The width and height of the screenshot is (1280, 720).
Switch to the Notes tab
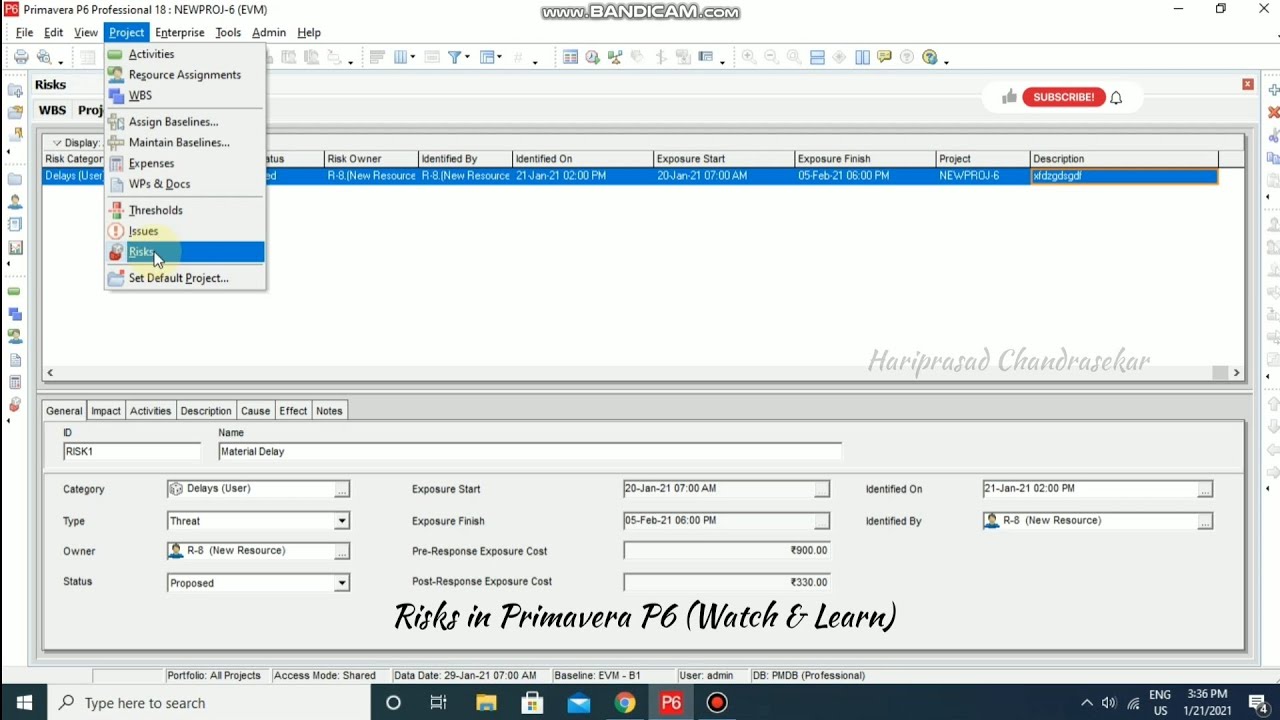click(329, 411)
